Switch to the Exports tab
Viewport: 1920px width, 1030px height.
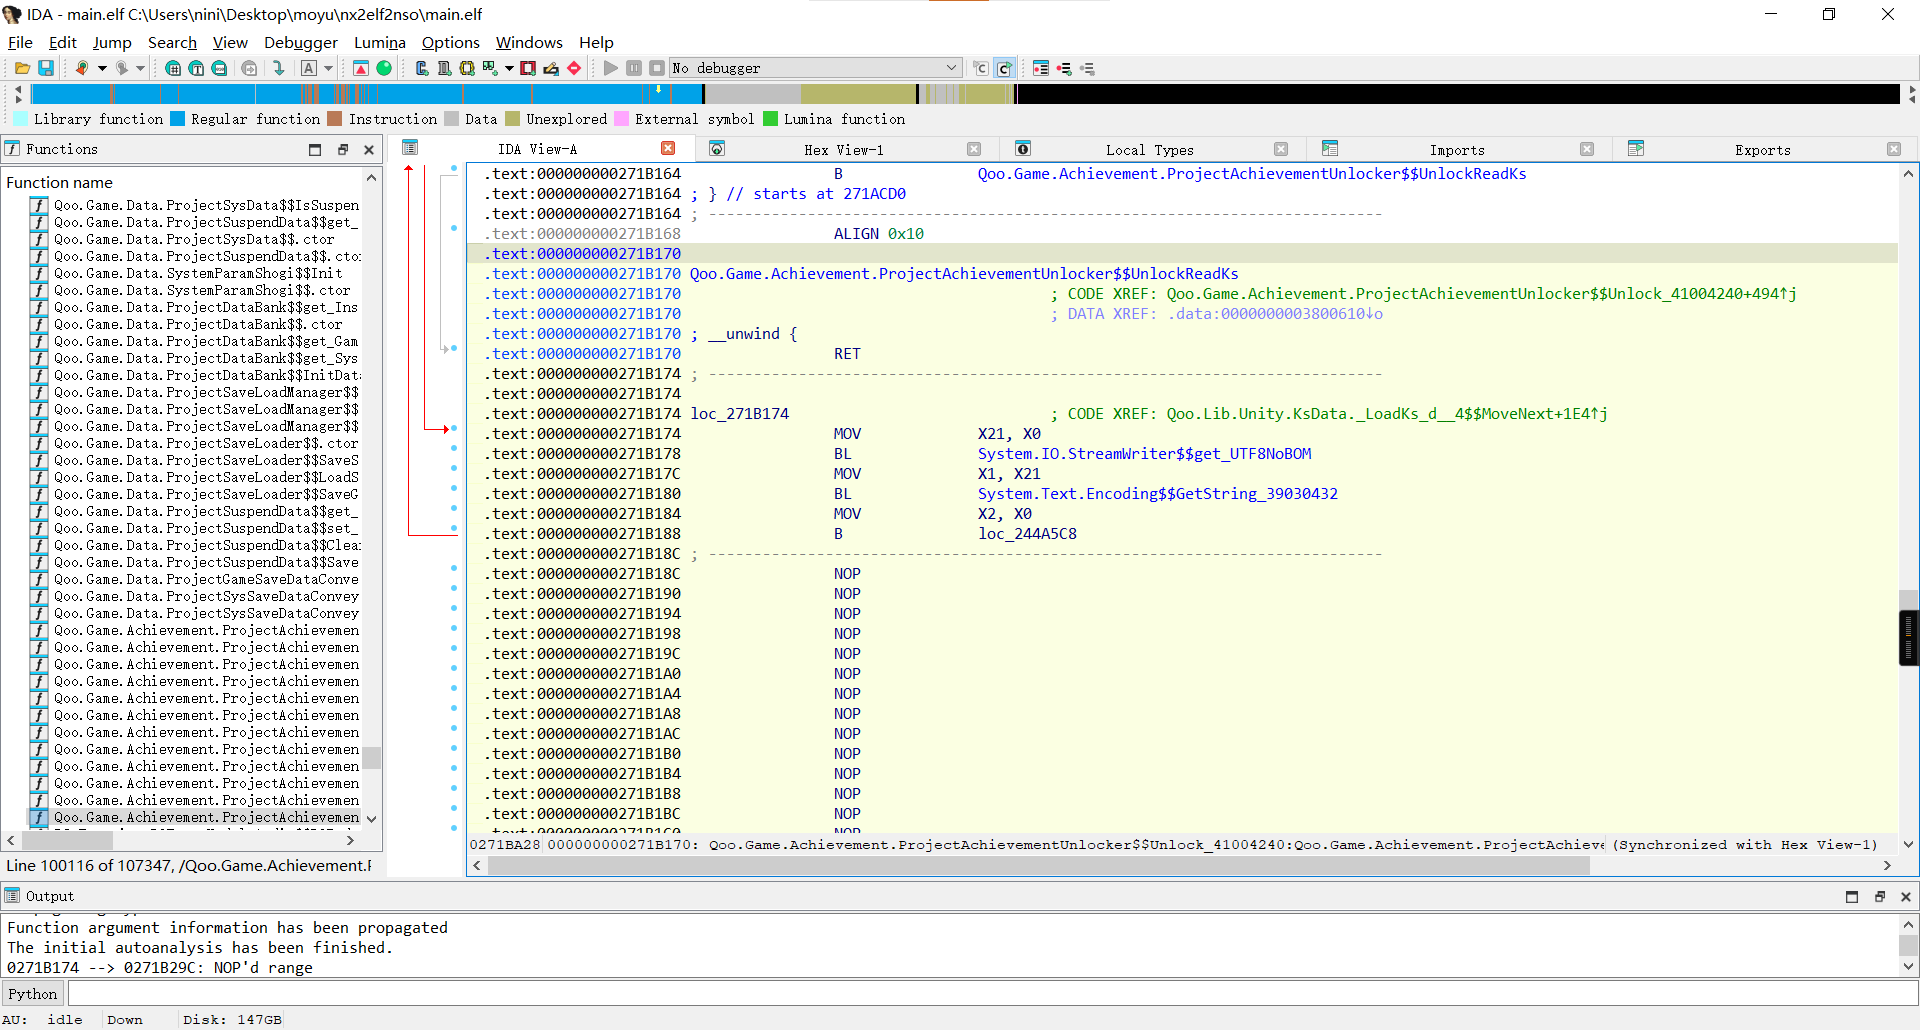1762,150
